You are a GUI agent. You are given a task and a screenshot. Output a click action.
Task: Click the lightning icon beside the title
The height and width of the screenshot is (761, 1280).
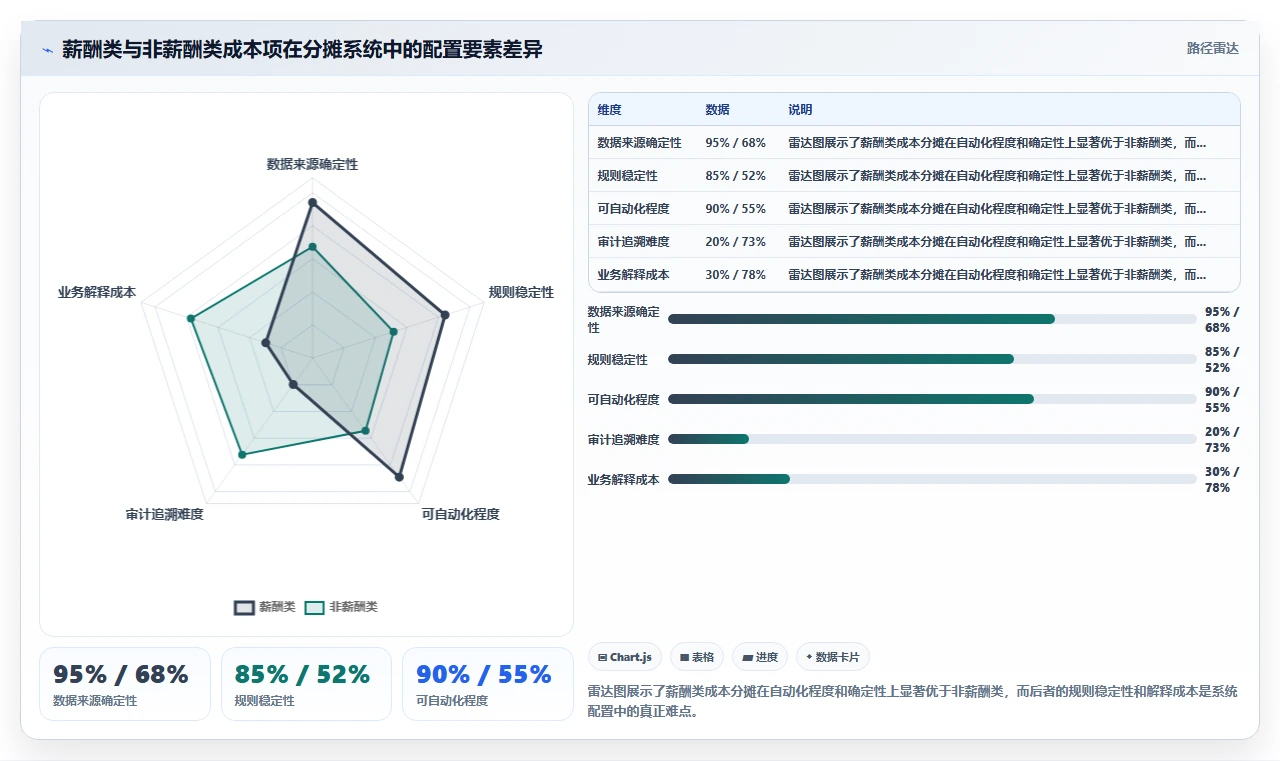pos(47,50)
